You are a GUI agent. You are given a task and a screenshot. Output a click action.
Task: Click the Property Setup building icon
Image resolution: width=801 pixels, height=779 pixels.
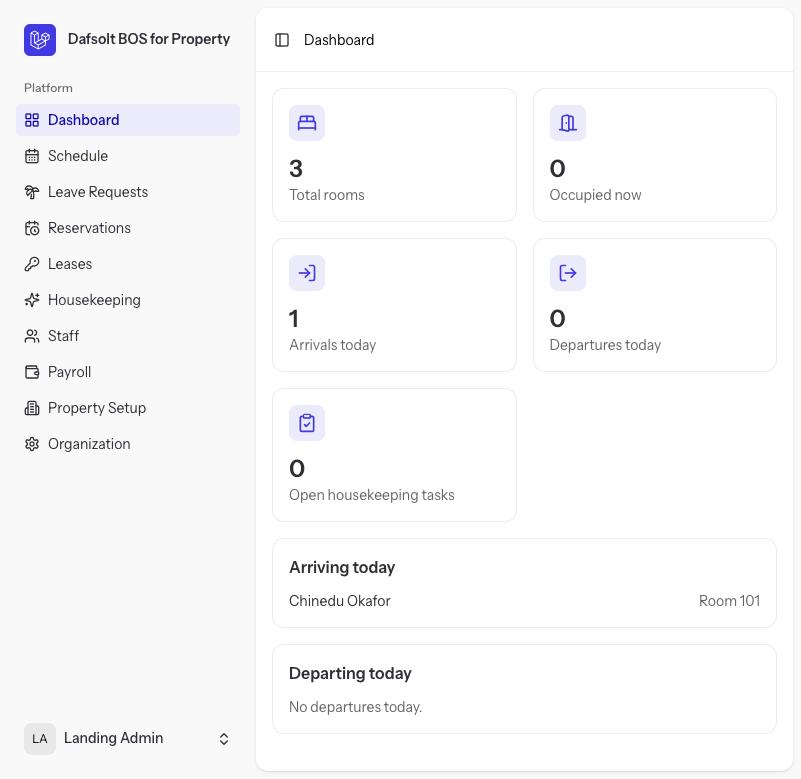tap(32, 408)
